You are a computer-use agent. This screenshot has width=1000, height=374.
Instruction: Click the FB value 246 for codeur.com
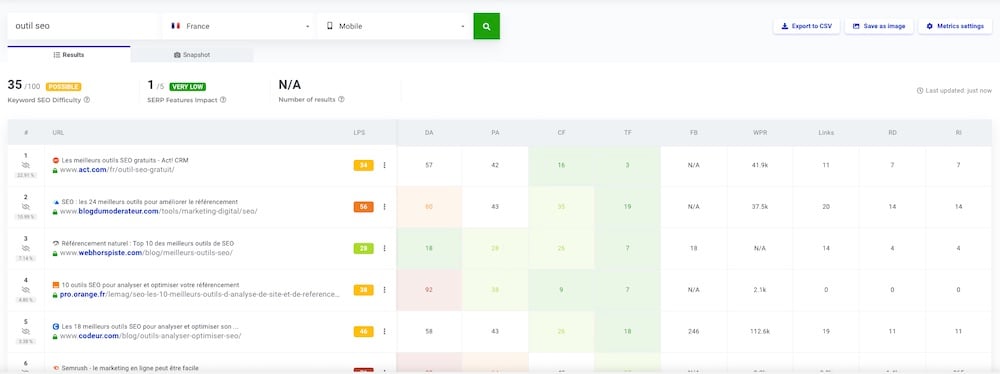pos(693,331)
